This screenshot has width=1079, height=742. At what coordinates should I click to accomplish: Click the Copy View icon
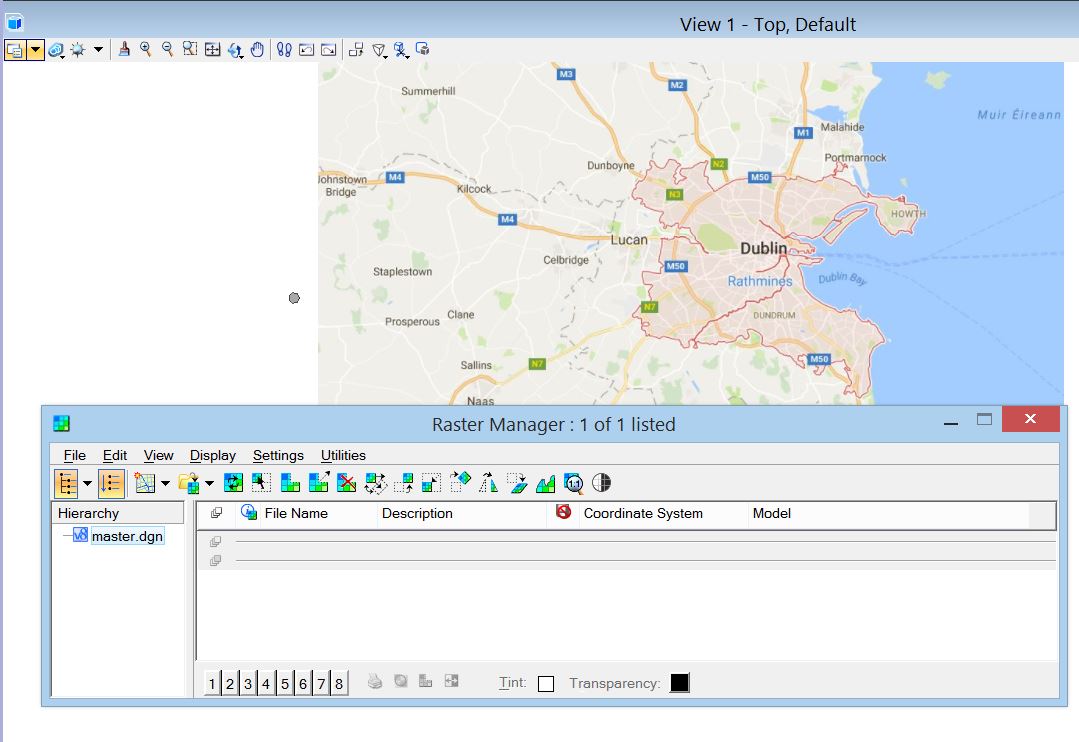click(356, 49)
